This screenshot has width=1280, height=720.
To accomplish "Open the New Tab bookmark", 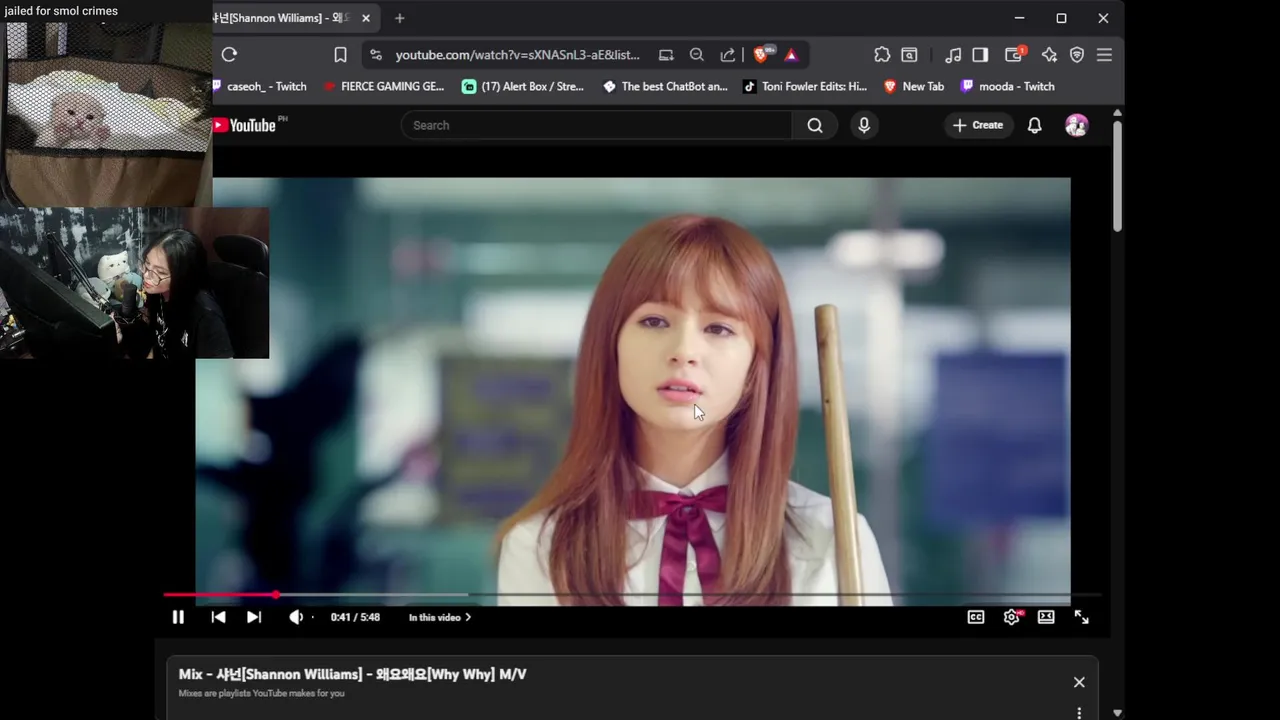I will pyautogui.click(x=914, y=87).
